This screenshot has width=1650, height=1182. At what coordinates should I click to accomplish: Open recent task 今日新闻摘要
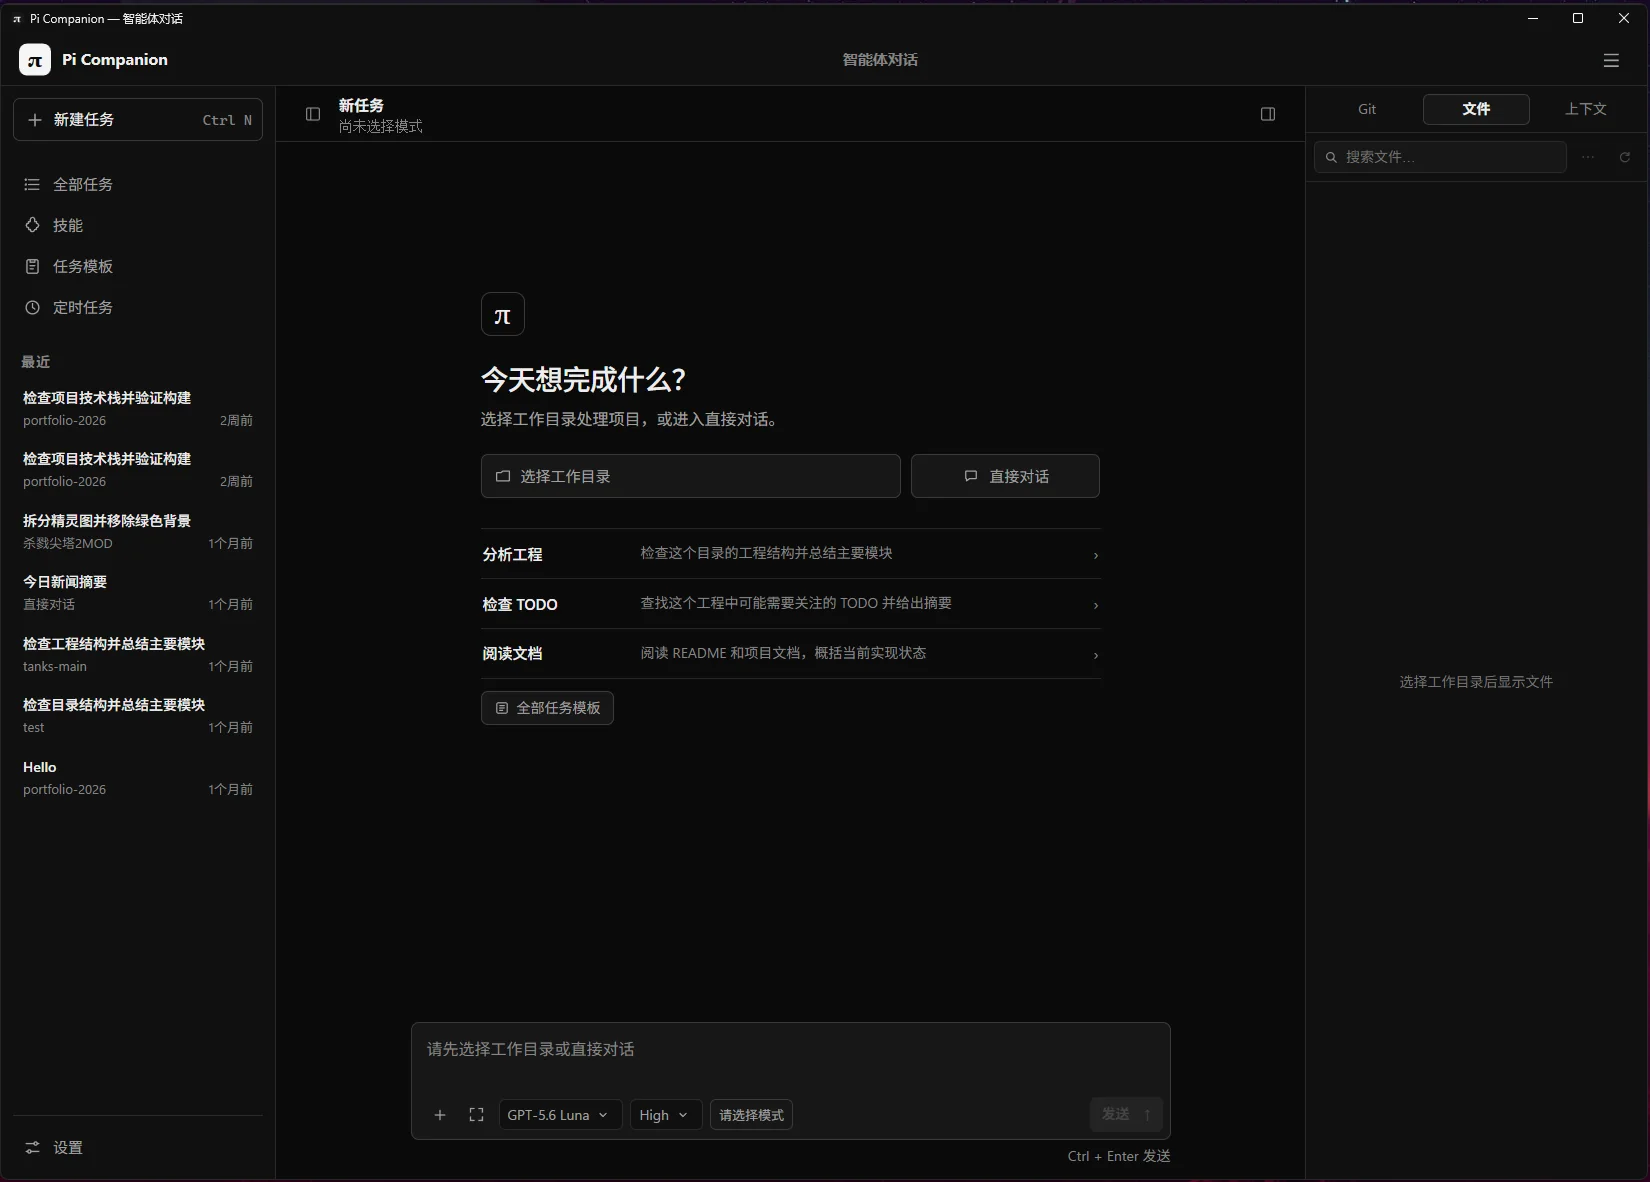[138, 592]
